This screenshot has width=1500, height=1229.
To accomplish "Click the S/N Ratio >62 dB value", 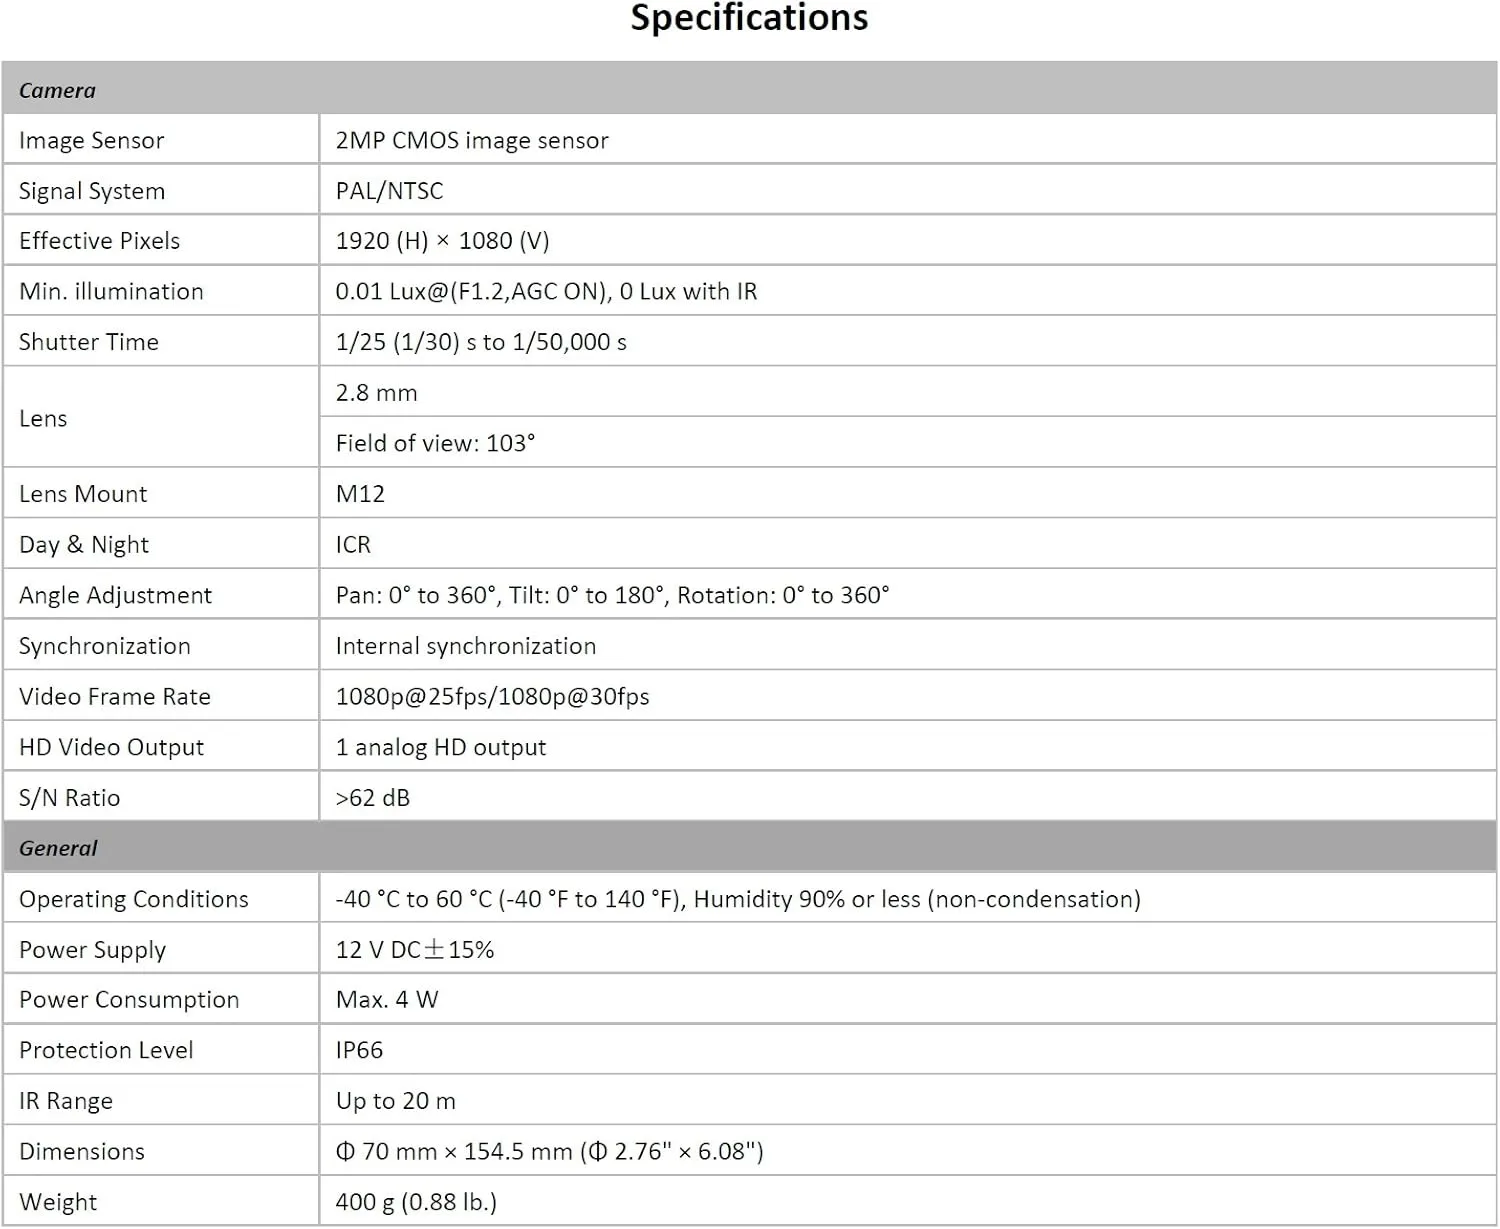I will (x=372, y=797).
